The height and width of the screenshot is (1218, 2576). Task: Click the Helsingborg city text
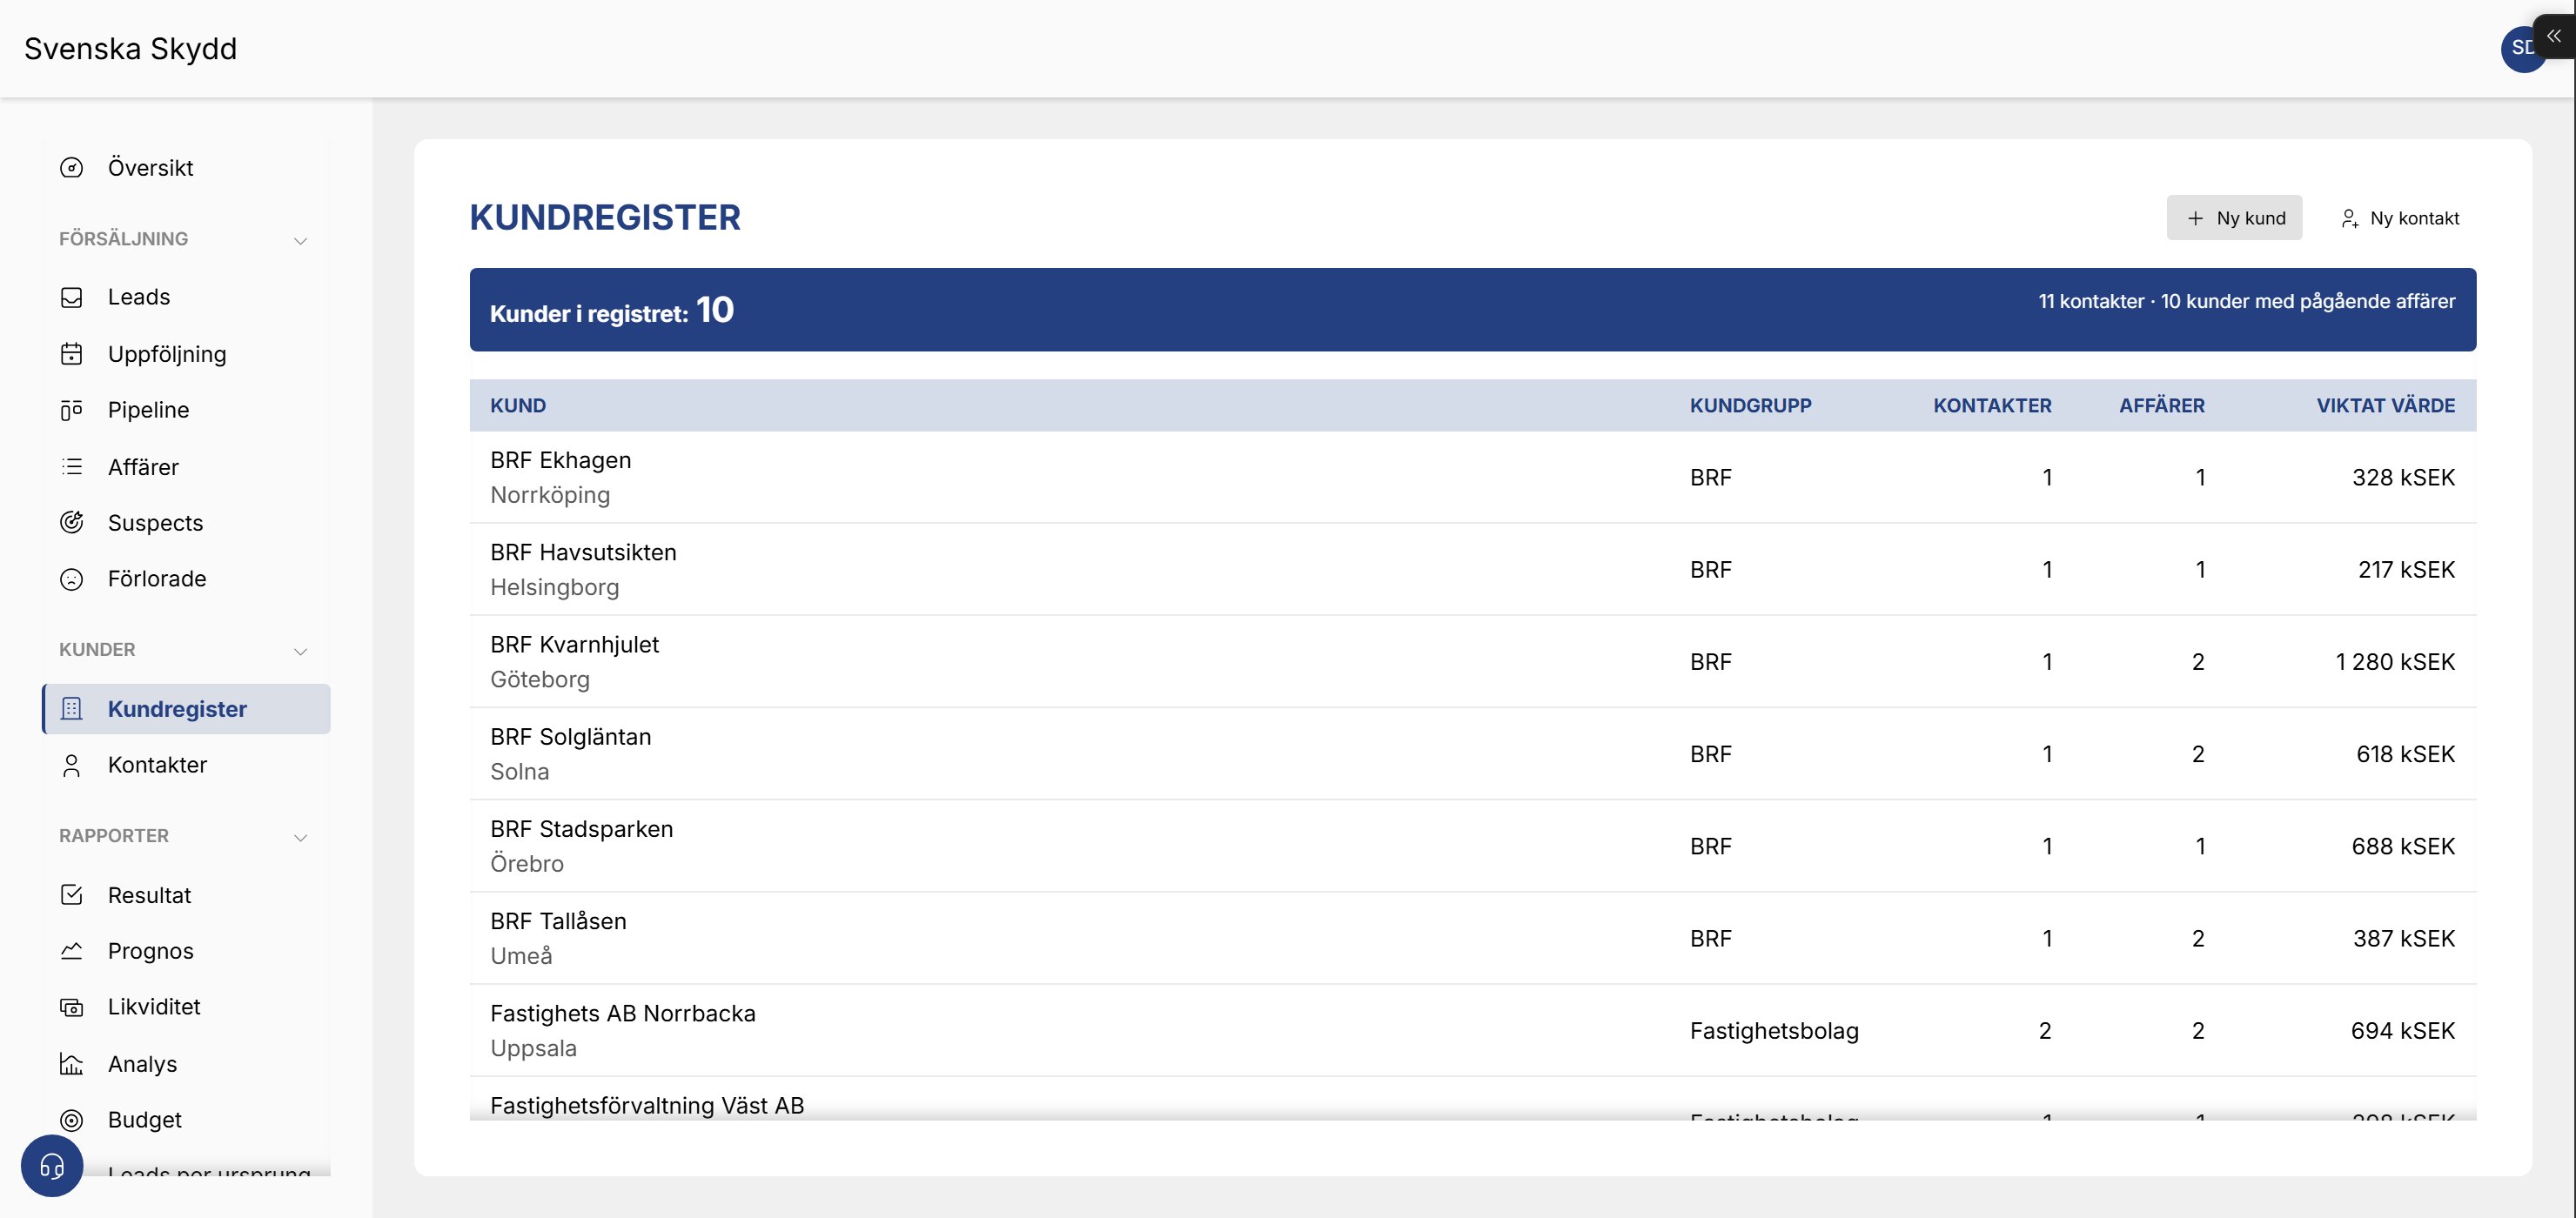[555, 588]
